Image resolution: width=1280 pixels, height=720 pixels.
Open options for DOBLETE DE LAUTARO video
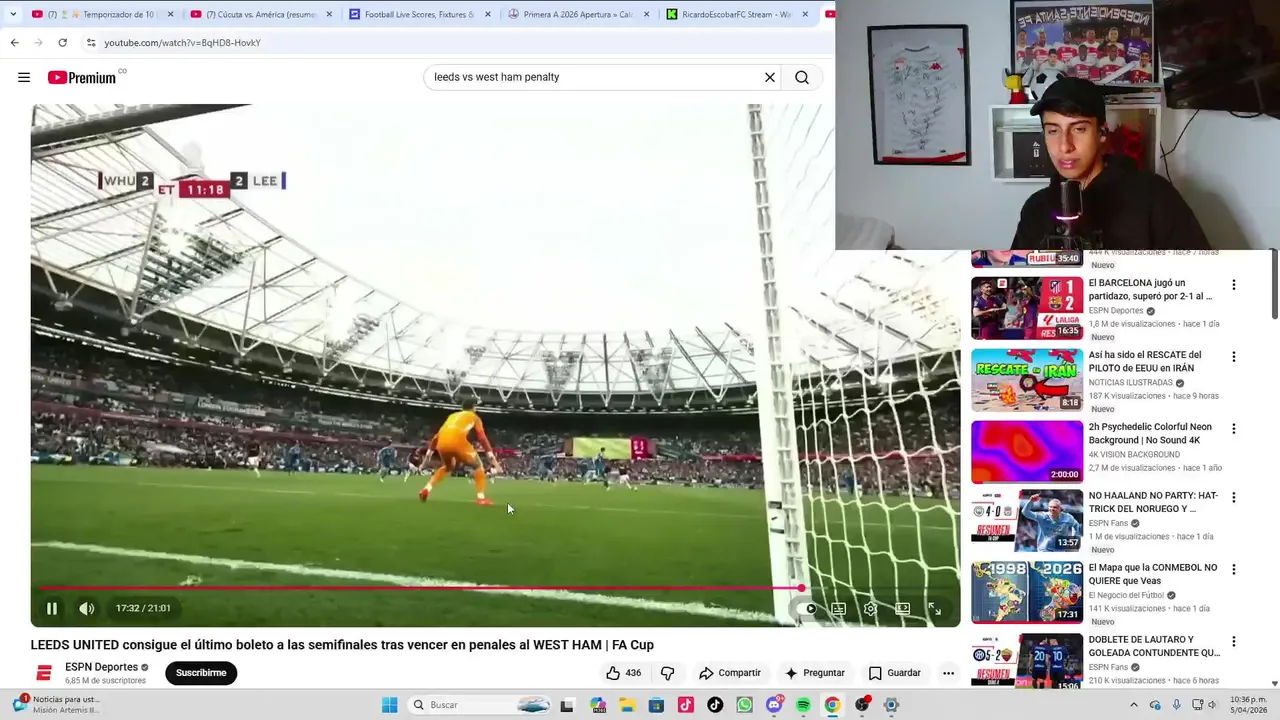[1233, 641]
